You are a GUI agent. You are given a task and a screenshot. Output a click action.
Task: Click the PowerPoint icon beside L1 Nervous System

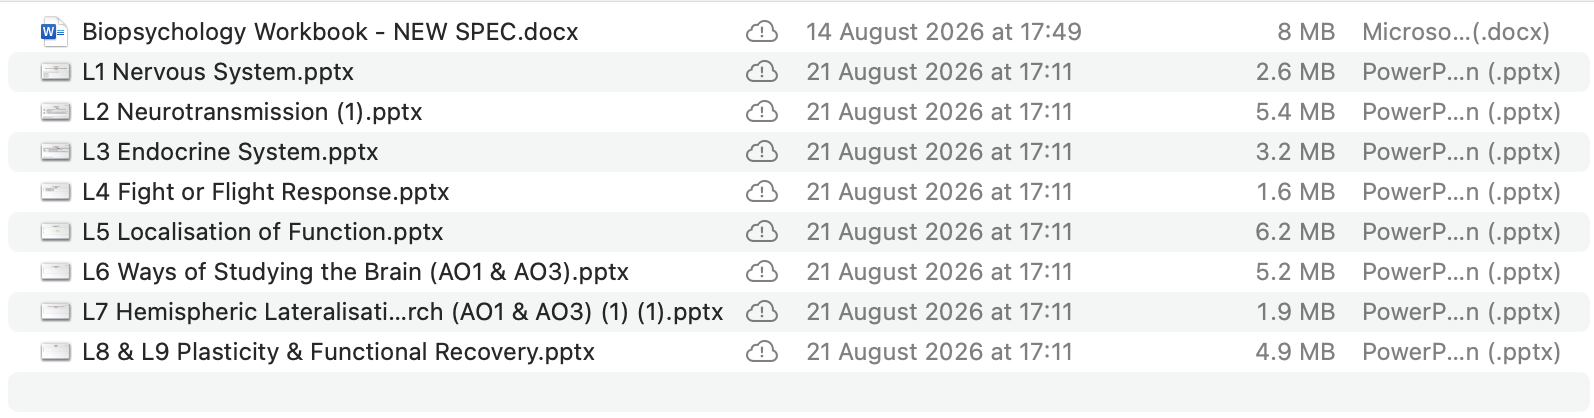click(56, 72)
